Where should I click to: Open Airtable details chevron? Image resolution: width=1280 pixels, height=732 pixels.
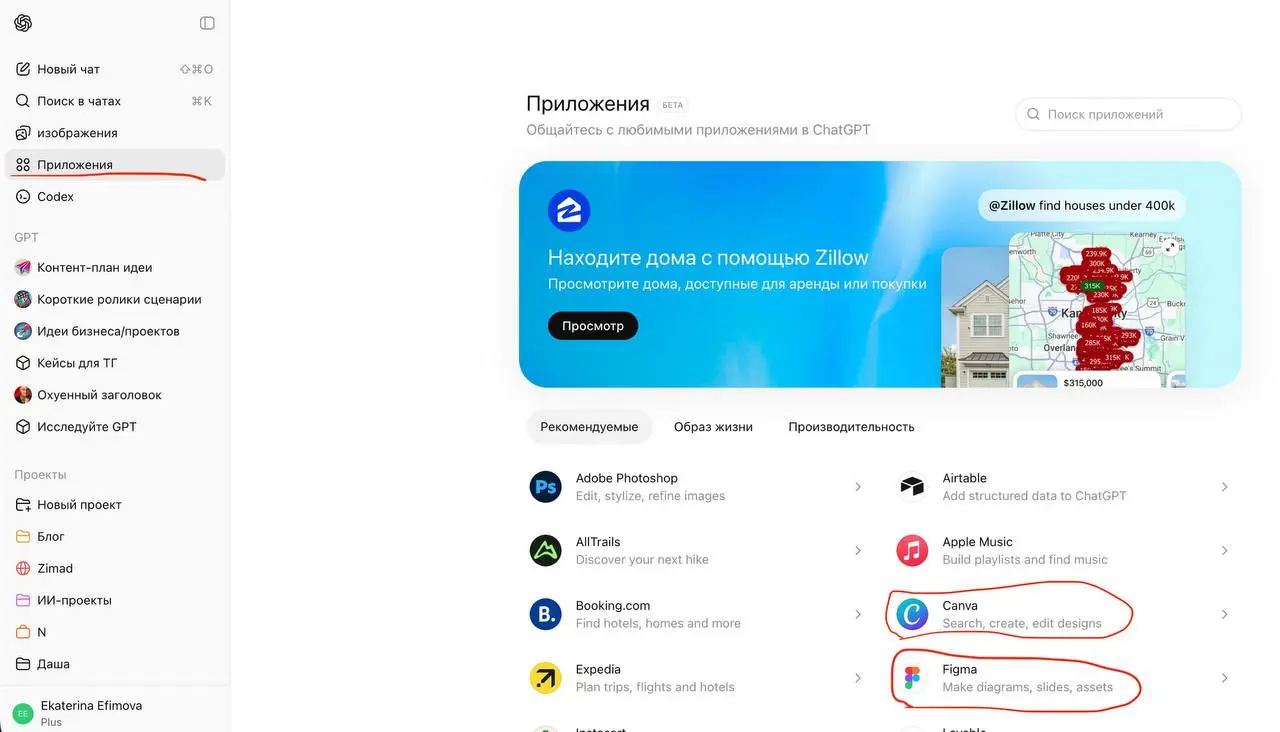(x=1225, y=487)
